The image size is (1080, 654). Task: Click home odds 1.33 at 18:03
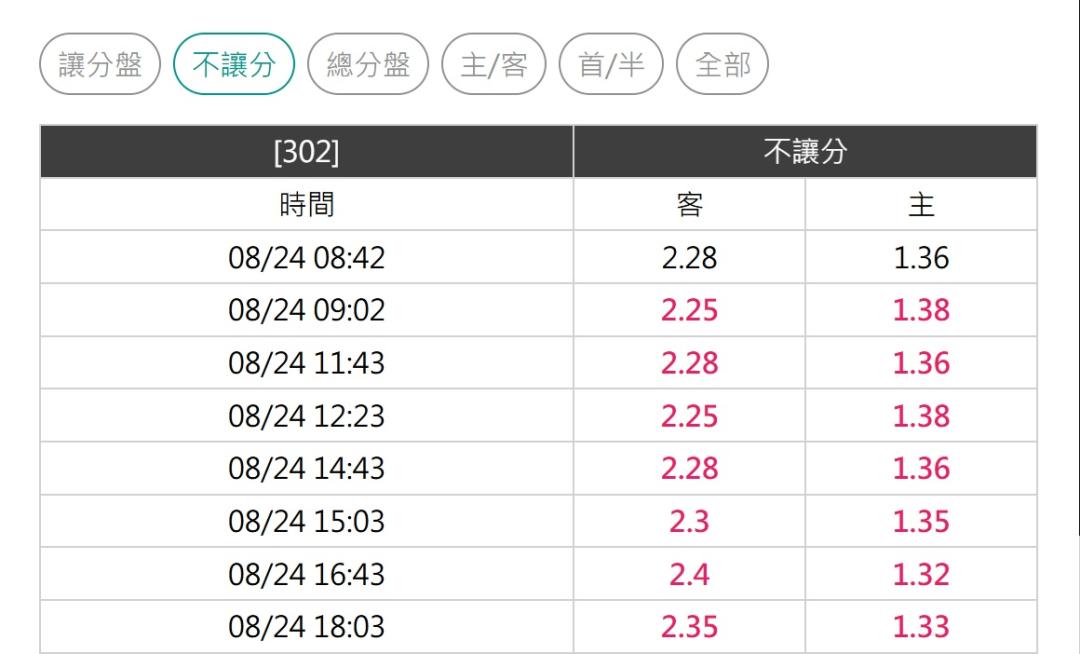(x=921, y=626)
